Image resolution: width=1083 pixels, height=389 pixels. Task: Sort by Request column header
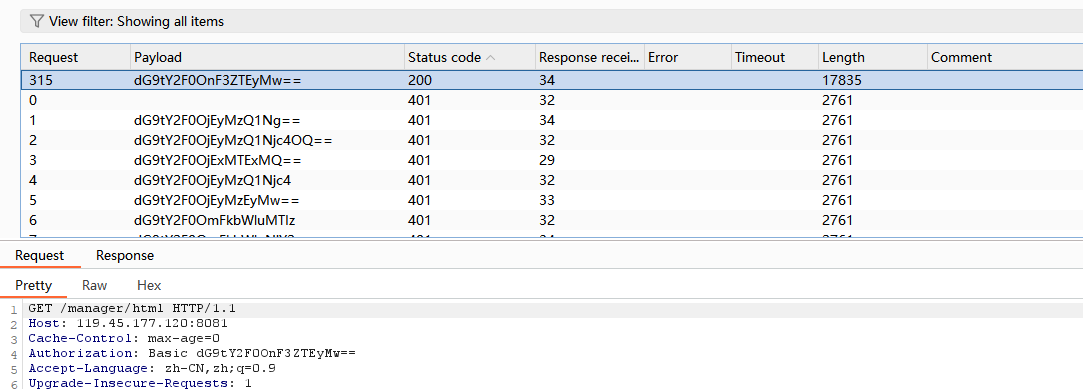(x=76, y=57)
